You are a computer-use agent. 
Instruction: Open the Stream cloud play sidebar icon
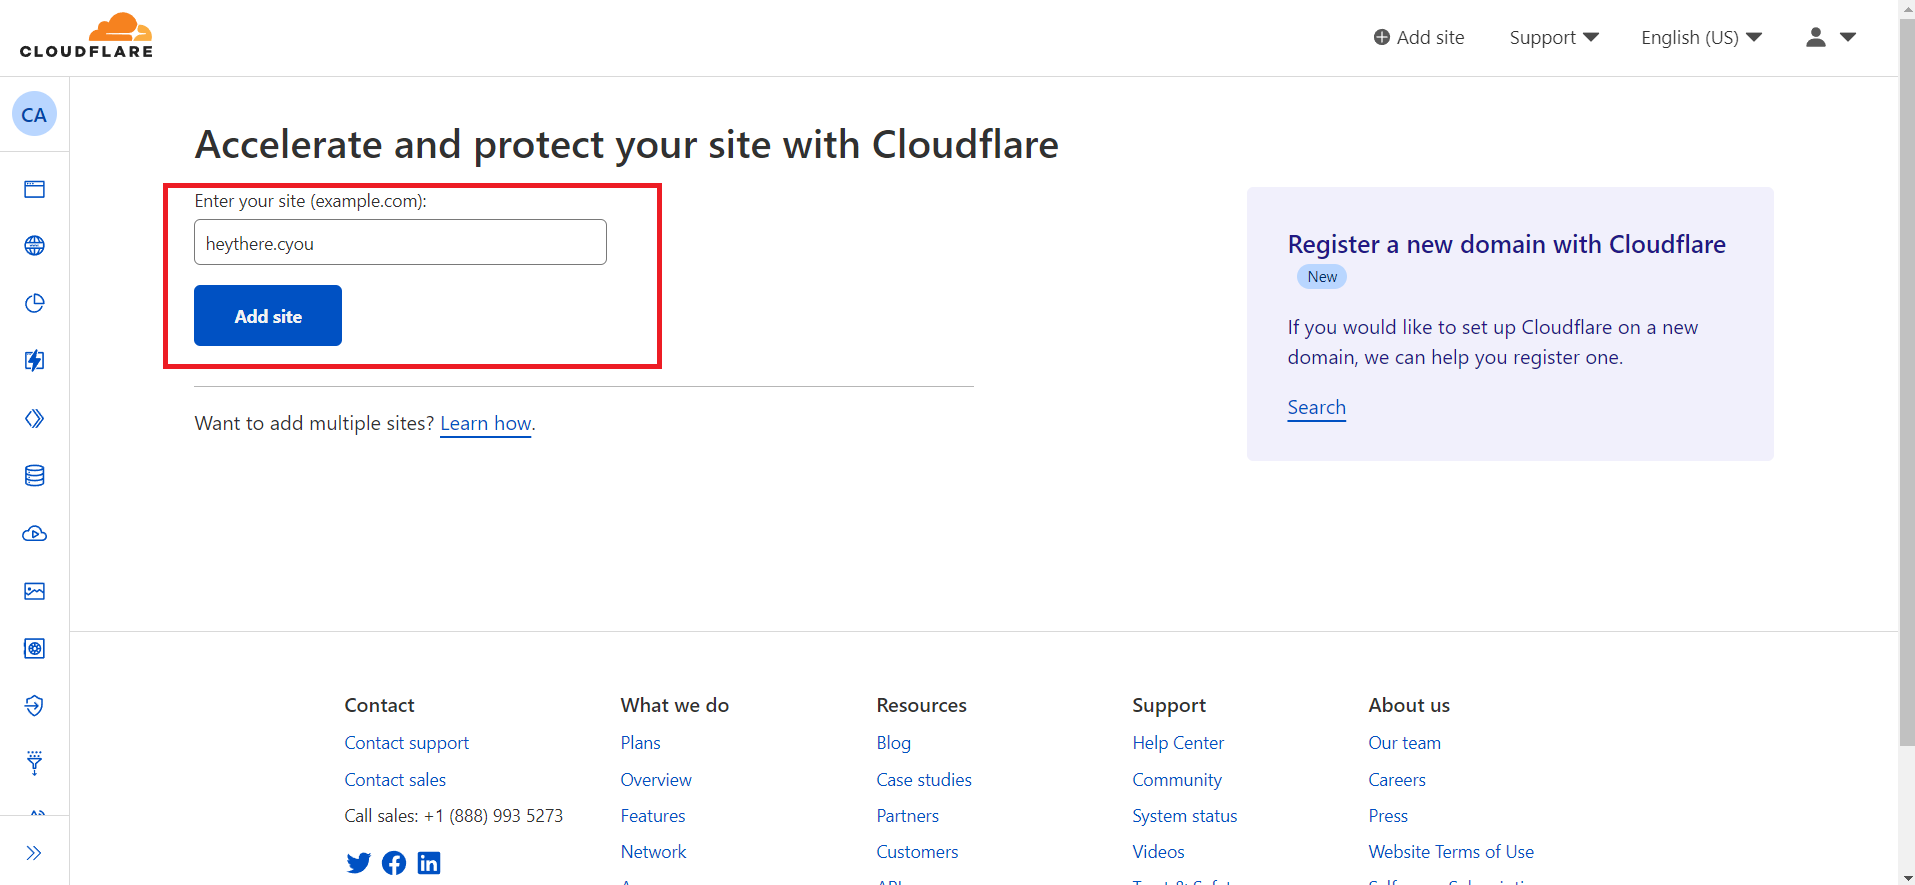click(x=35, y=533)
